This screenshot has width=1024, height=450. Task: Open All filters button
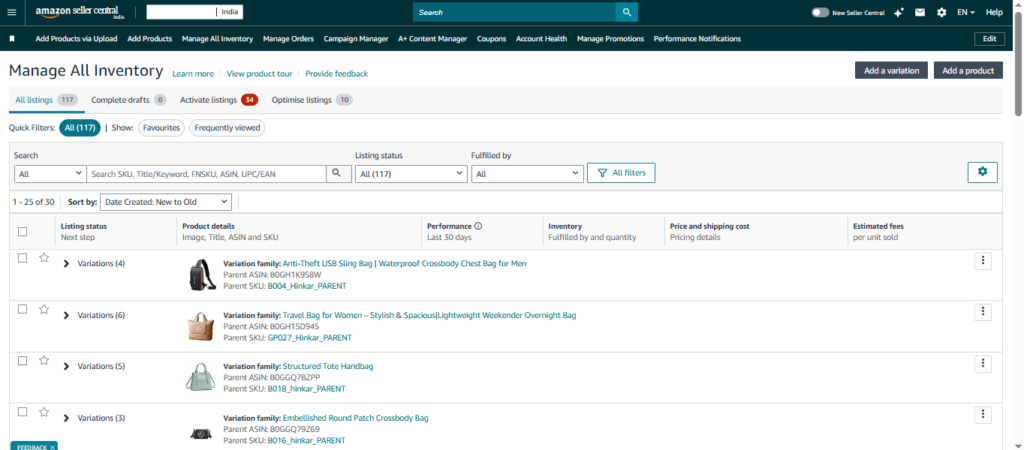[x=621, y=173]
